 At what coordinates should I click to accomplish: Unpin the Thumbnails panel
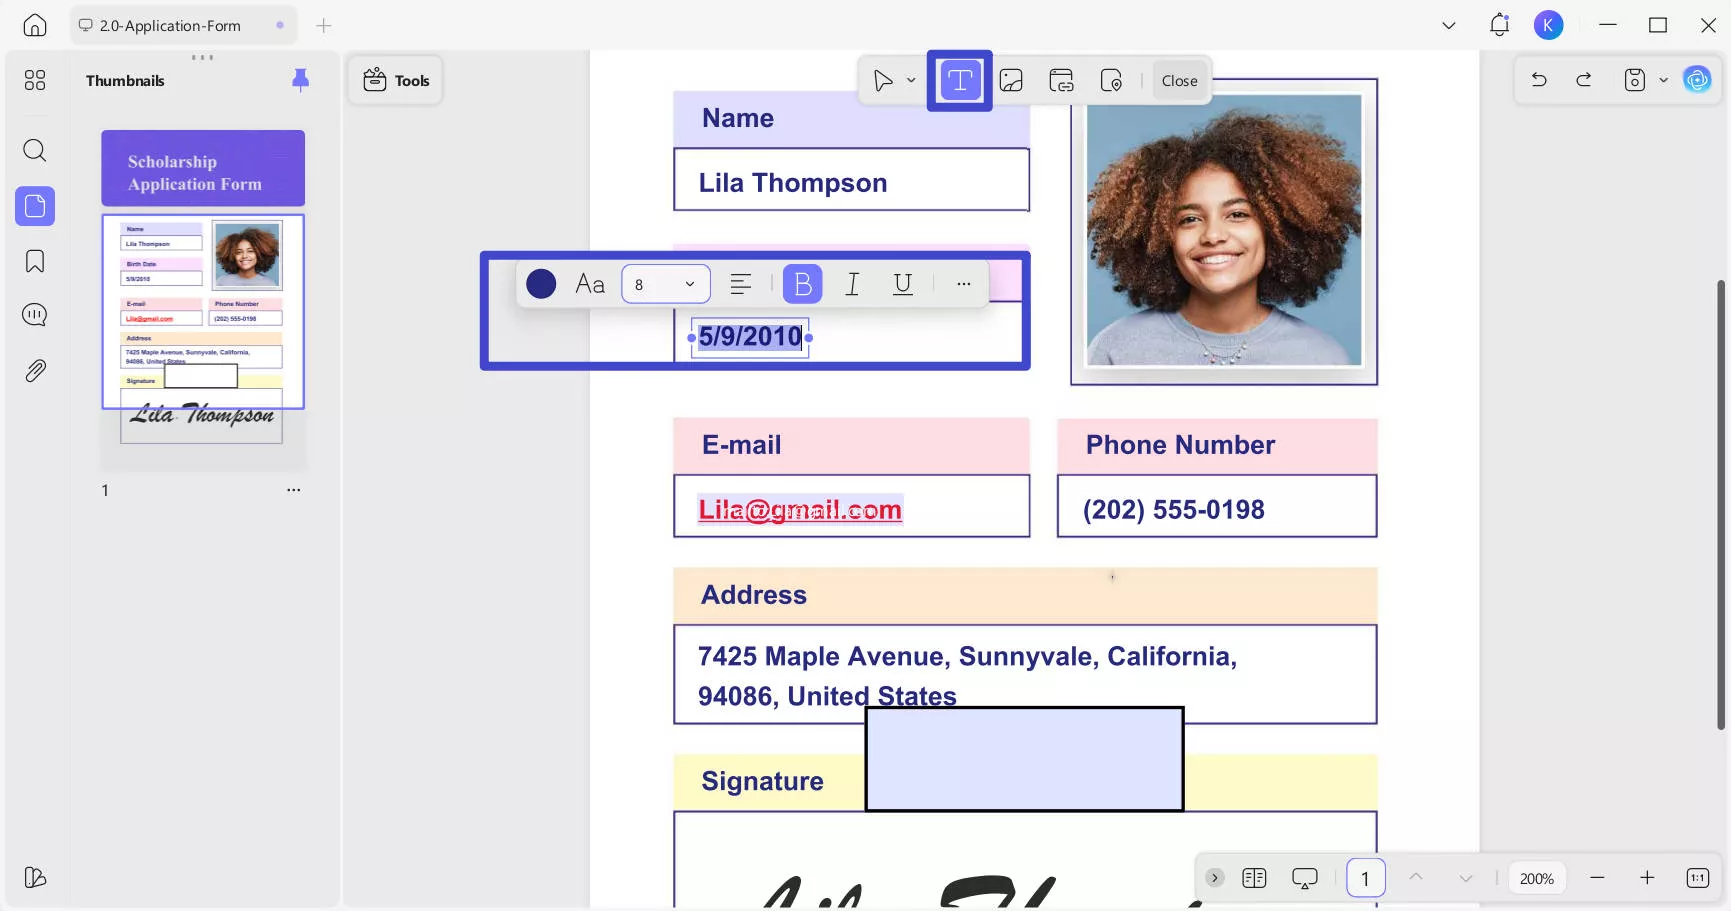click(x=300, y=80)
